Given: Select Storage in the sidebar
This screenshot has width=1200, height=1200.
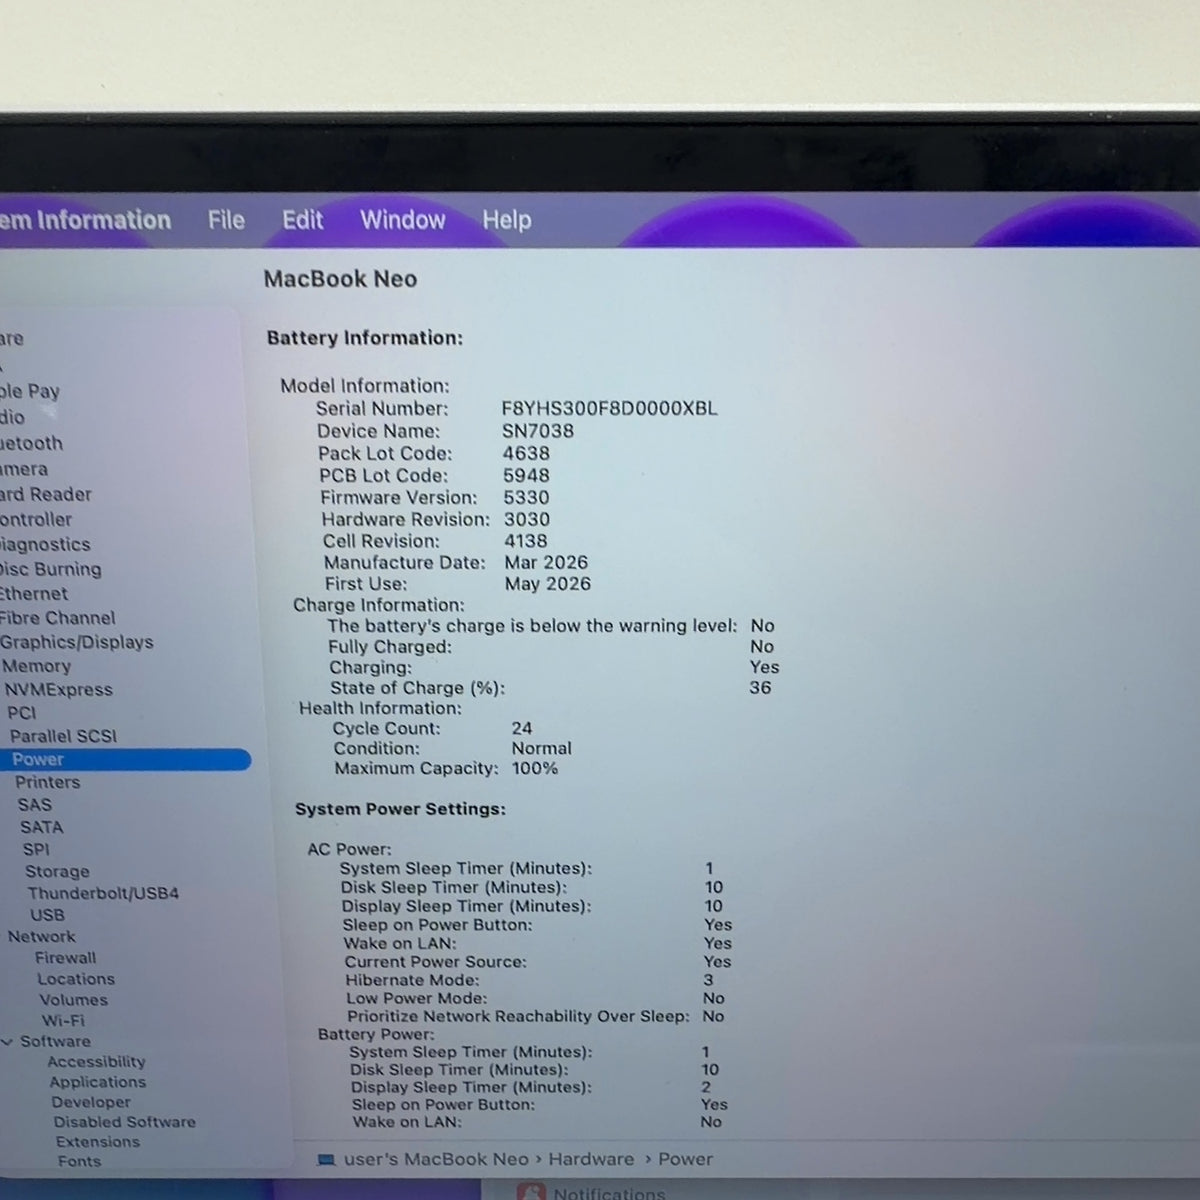Looking at the screenshot, I should coord(57,871).
